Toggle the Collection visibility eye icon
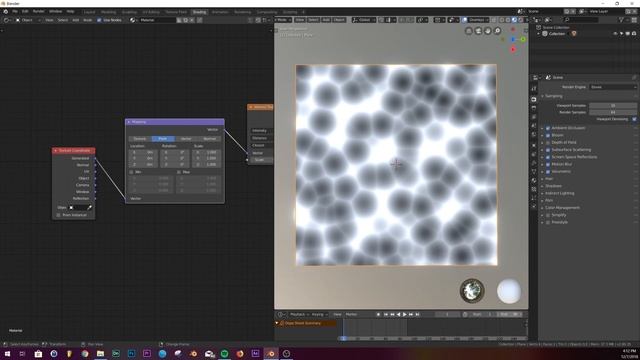The height and width of the screenshot is (360, 640). click(615, 33)
